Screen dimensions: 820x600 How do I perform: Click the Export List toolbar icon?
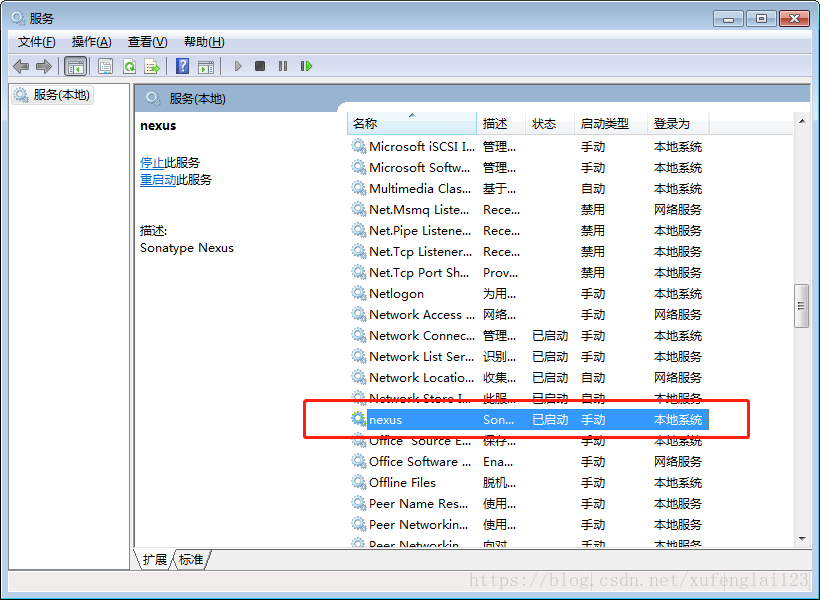pos(152,66)
